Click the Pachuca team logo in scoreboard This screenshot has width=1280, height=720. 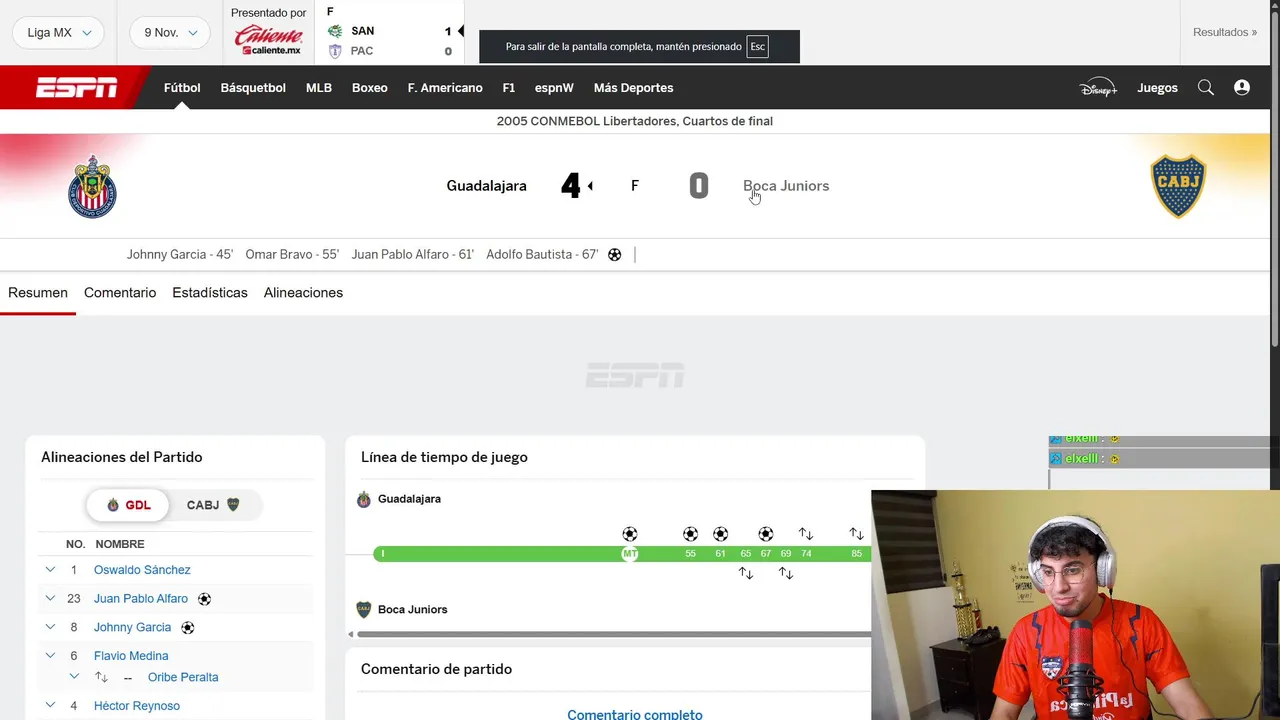335,51
